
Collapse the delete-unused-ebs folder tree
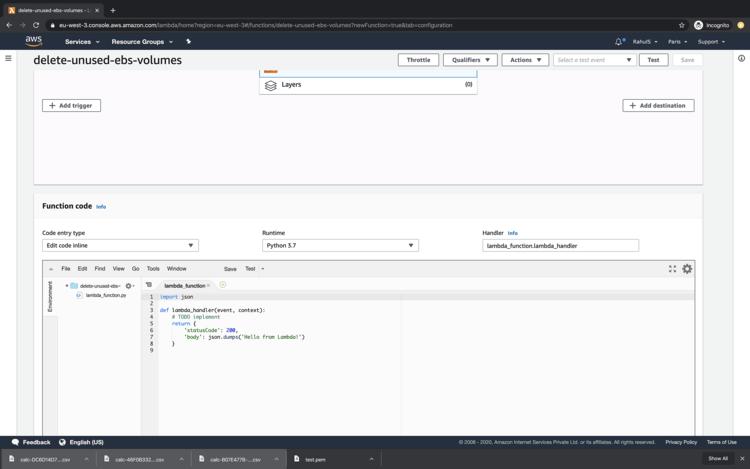[67, 286]
